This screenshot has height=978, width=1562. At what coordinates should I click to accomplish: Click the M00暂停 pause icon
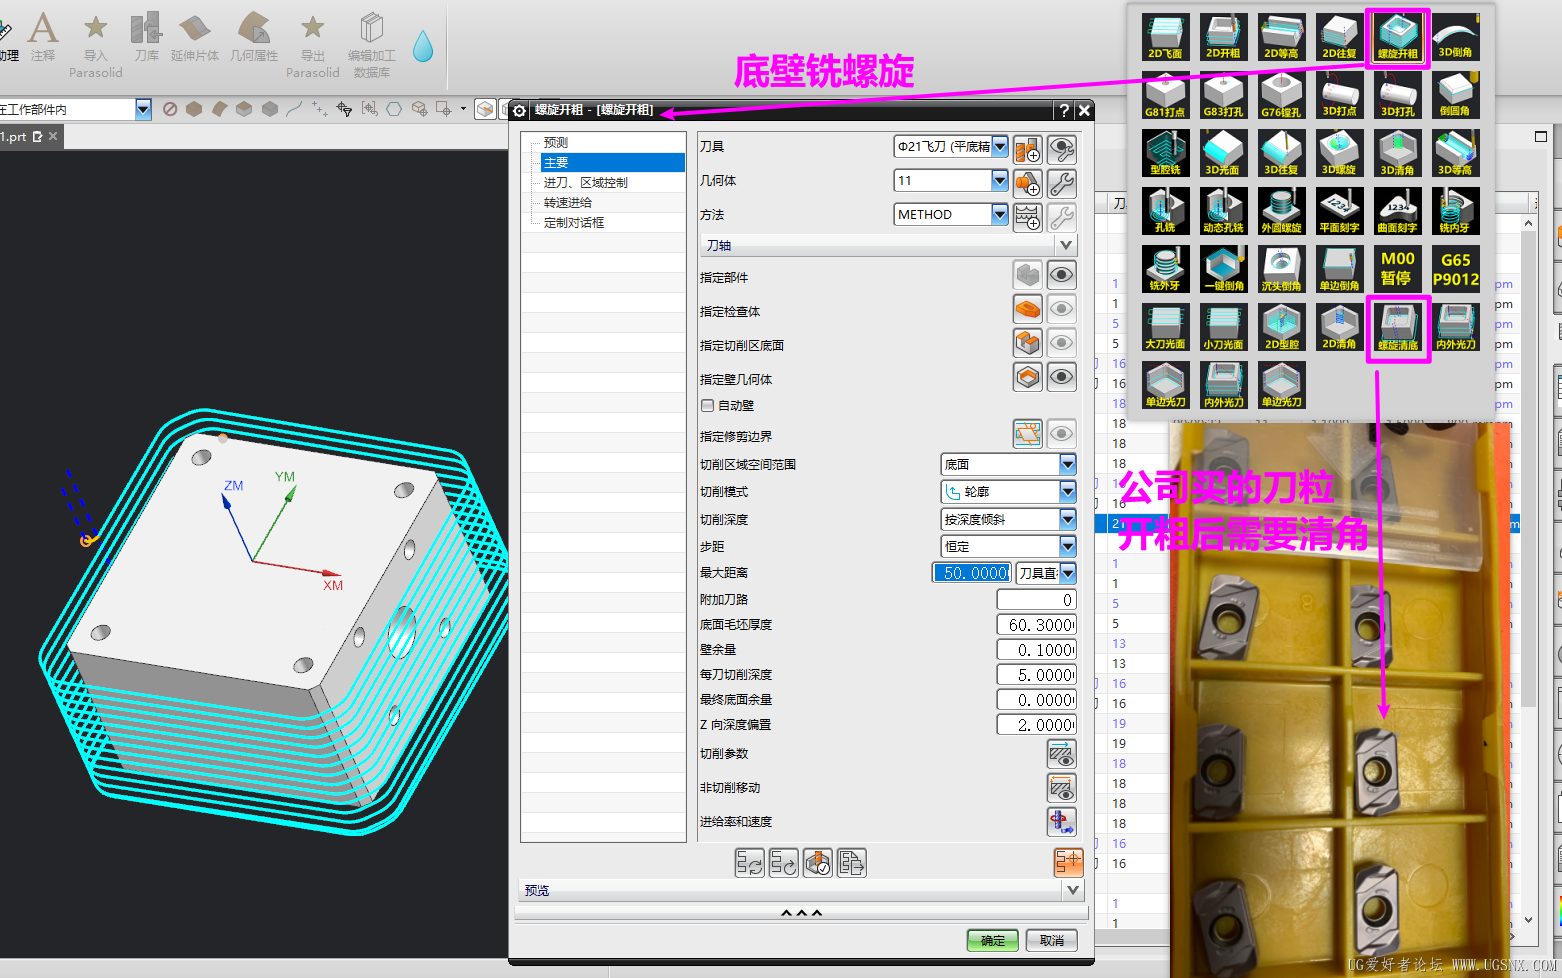1398,269
